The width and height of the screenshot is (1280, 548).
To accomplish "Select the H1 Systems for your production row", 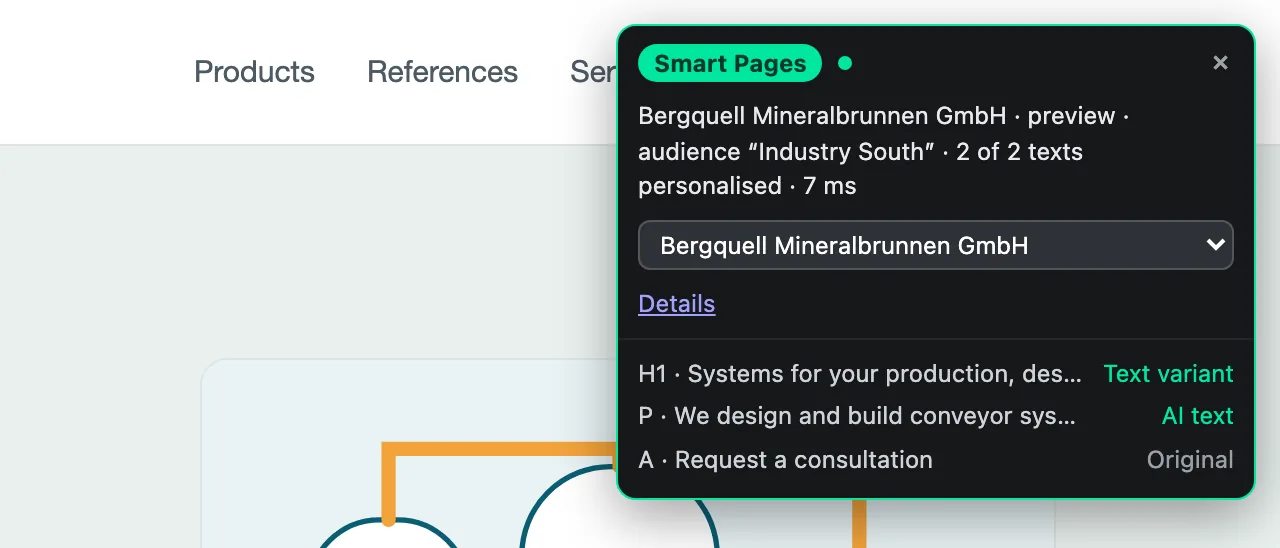I will pyautogui.click(x=936, y=374).
